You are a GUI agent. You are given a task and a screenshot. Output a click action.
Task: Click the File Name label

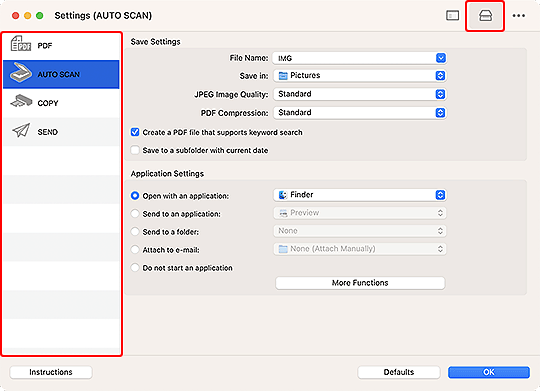click(x=249, y=58)
